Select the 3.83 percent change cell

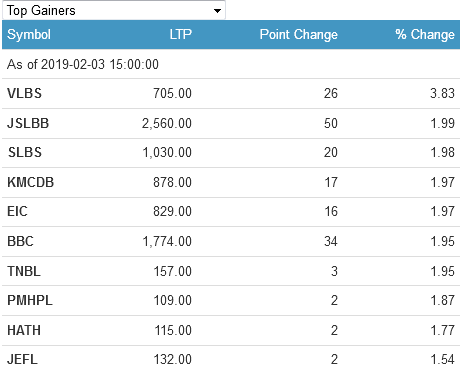coord(442,93)
